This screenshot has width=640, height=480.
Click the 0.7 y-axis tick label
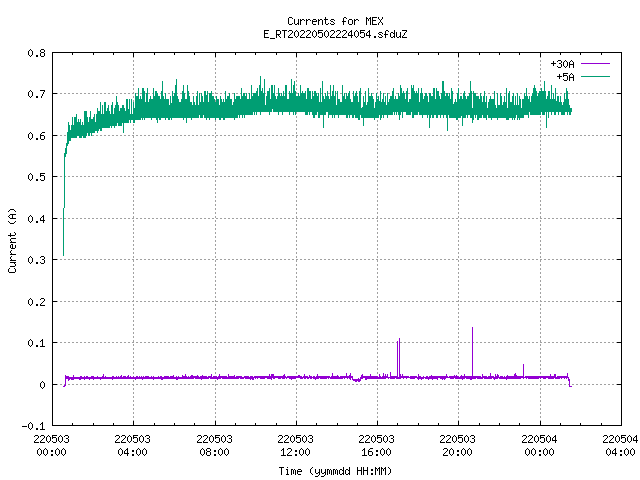(x=36, y=94)
